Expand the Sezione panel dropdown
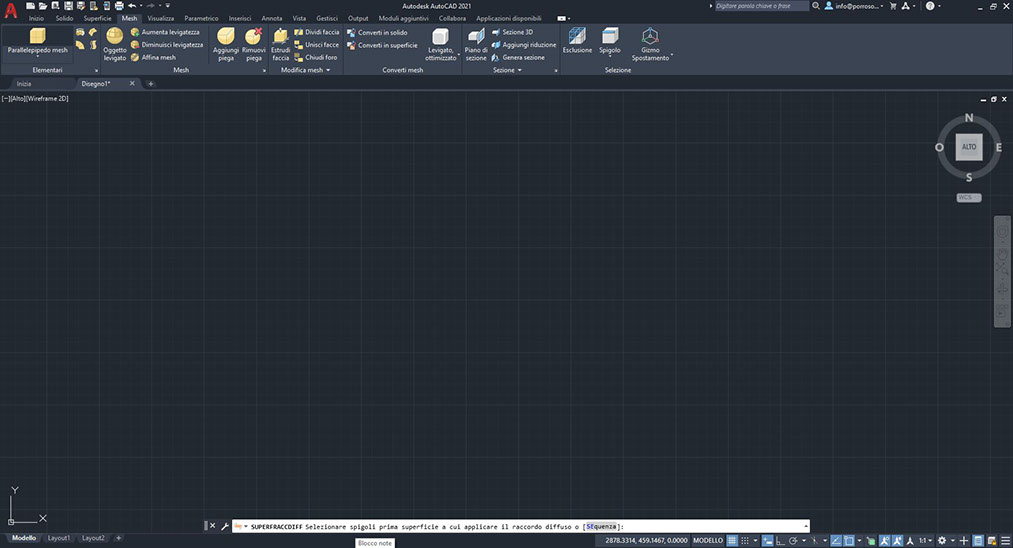 pyautogui.click(x=519, y=70)
